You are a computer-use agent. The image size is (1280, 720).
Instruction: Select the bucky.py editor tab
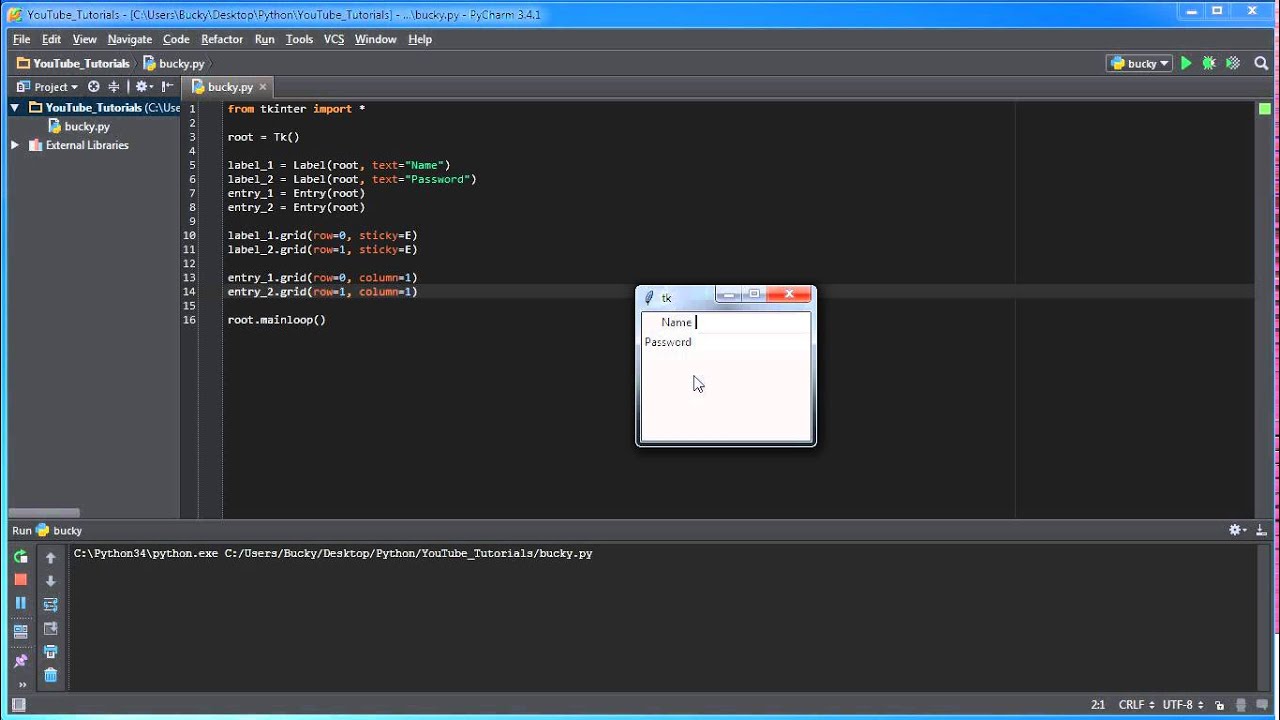[228, 87]
